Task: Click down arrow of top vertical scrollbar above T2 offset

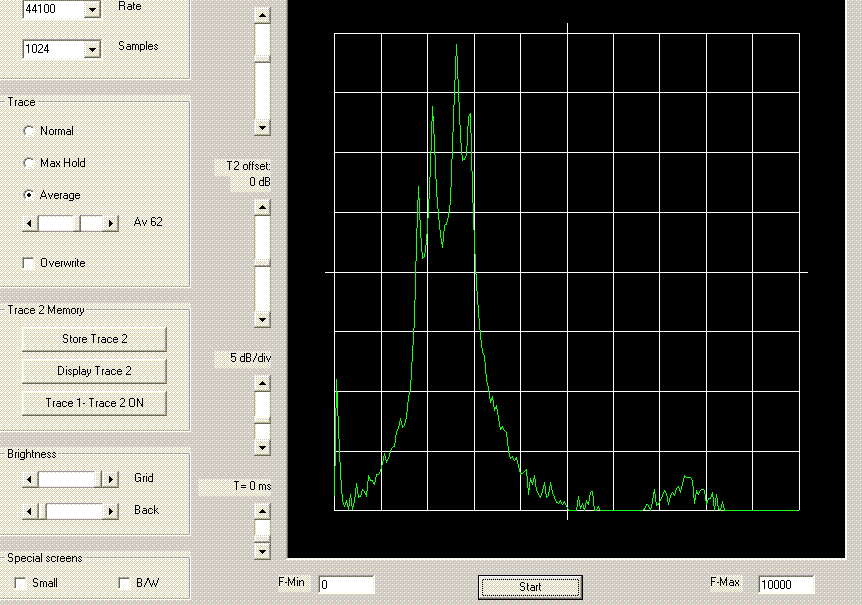Action: point(262,127)
